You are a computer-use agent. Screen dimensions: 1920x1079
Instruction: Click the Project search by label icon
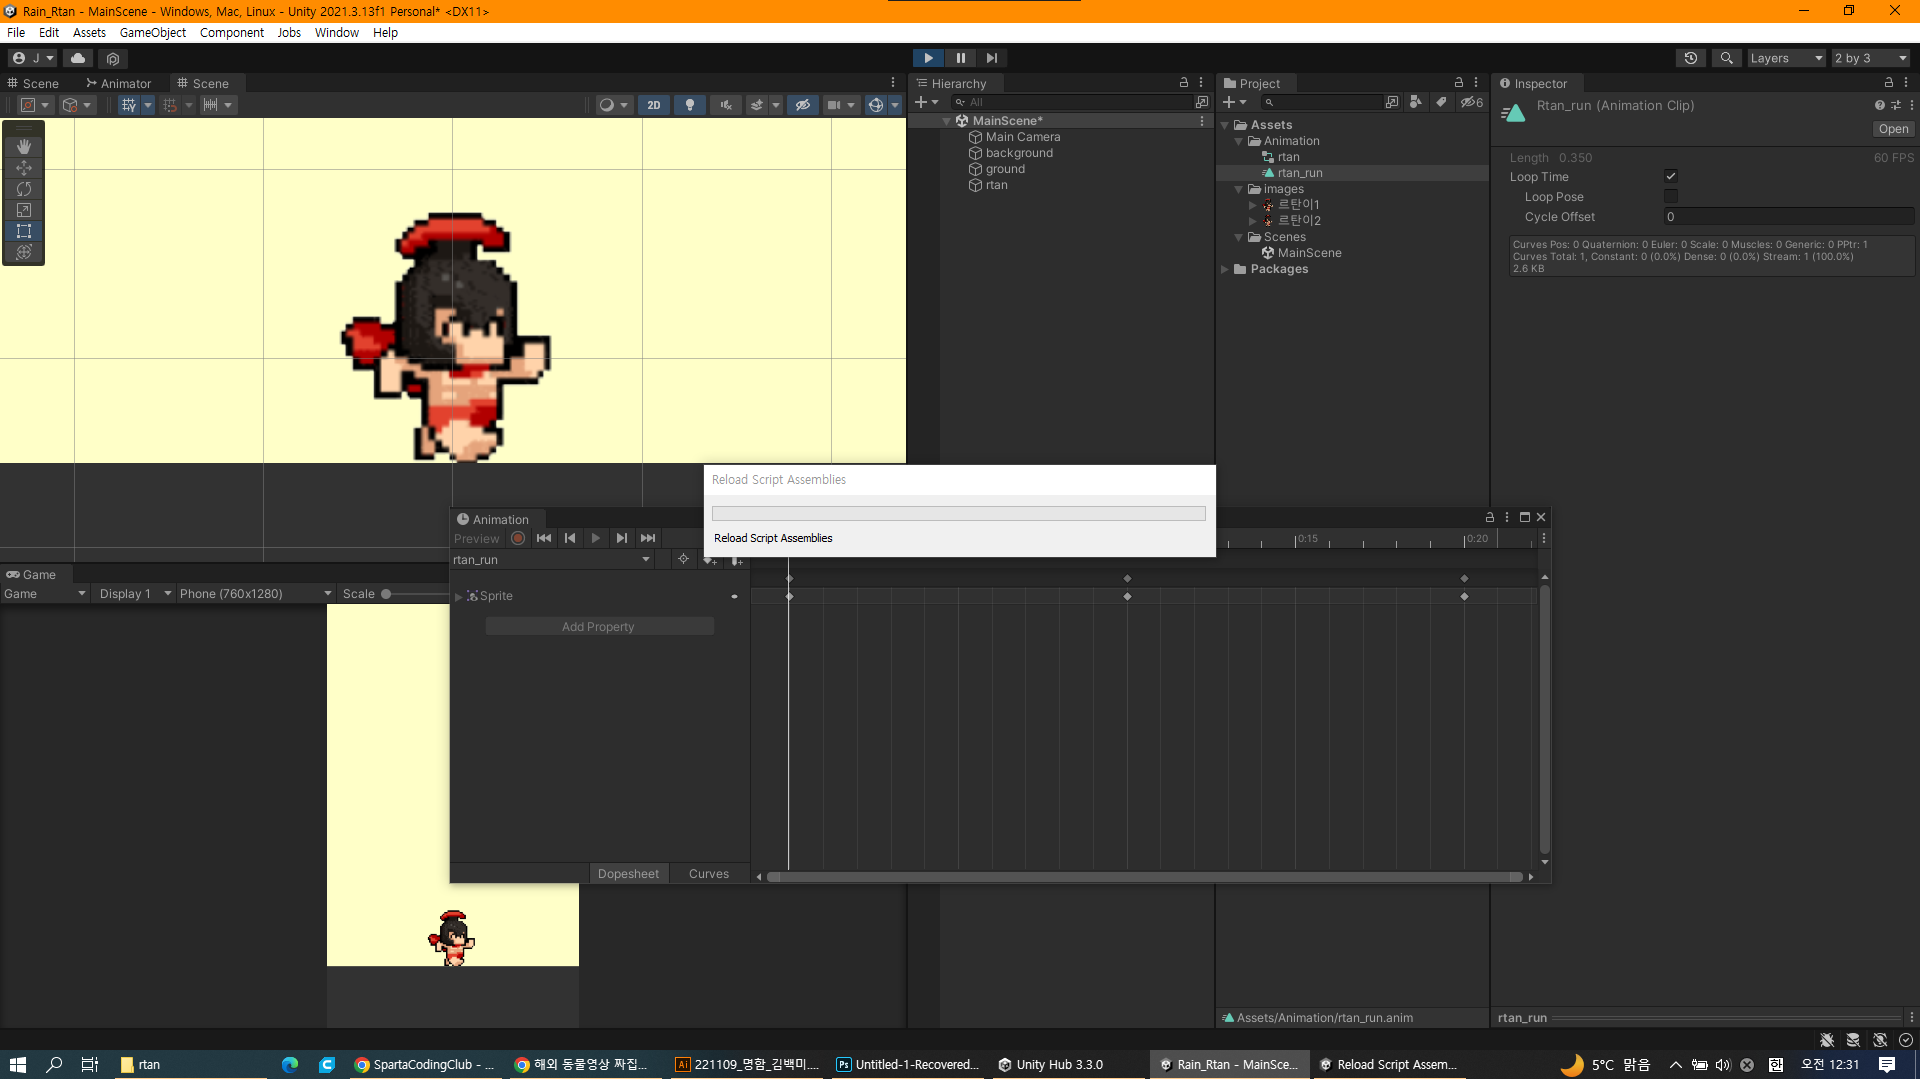pyautogui.click(x=1441, y=102)
